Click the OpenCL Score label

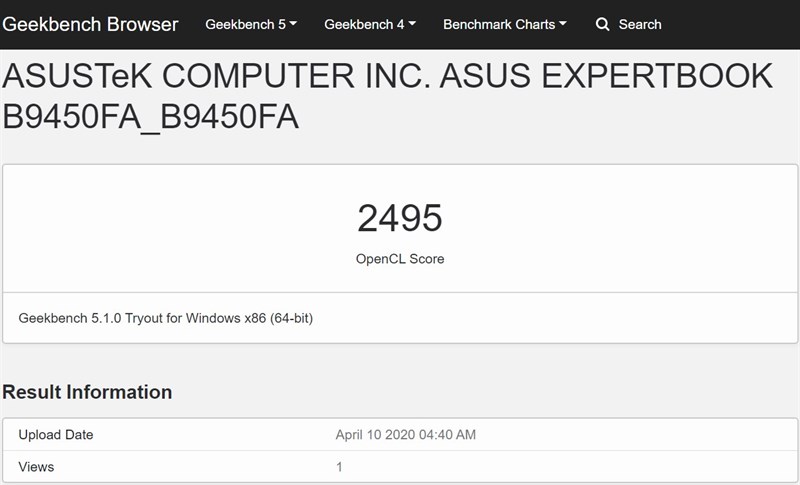pos(400,259)
